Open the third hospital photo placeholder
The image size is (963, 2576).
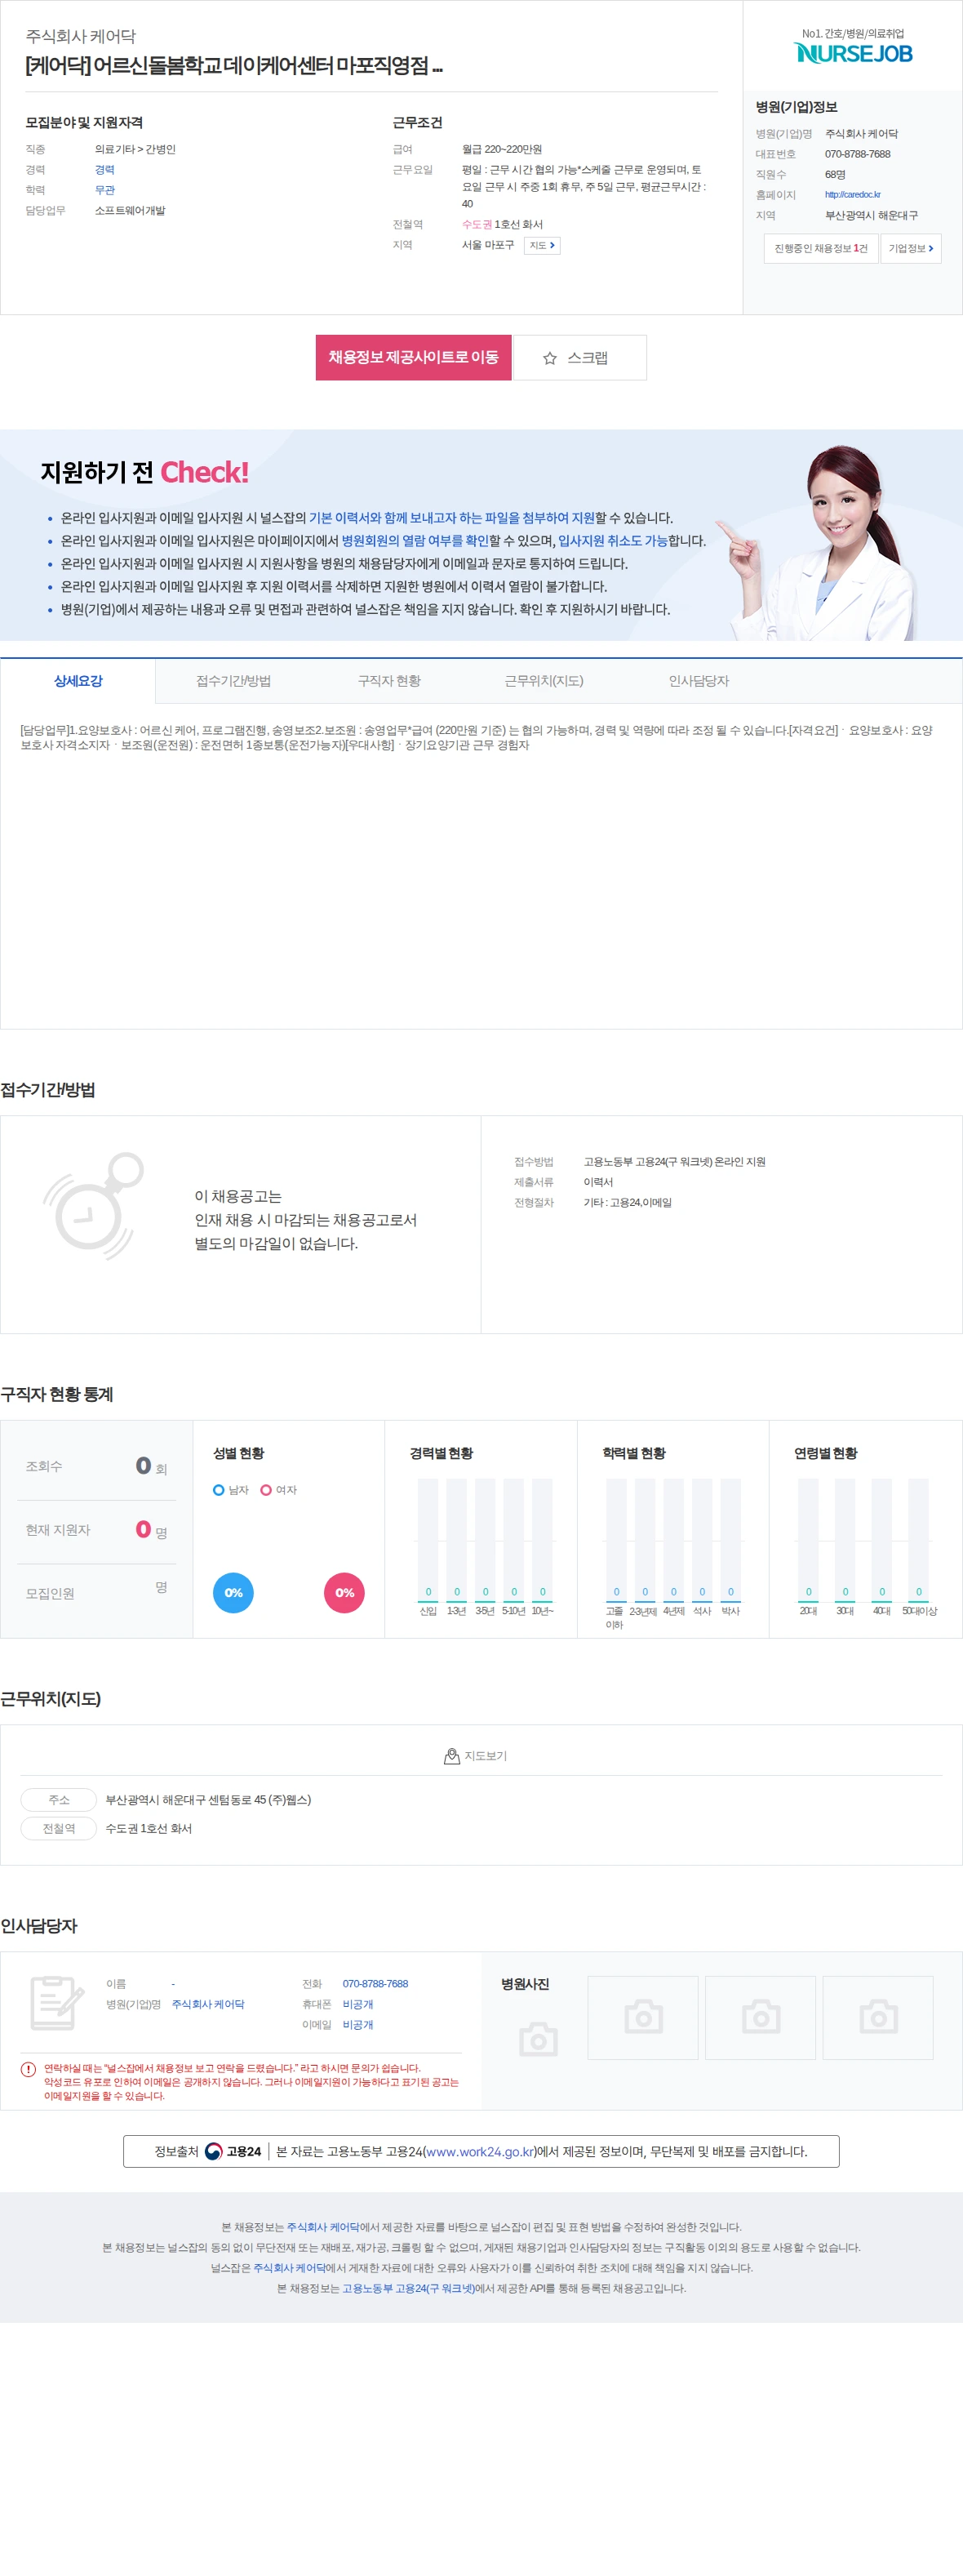point(878,2018)
